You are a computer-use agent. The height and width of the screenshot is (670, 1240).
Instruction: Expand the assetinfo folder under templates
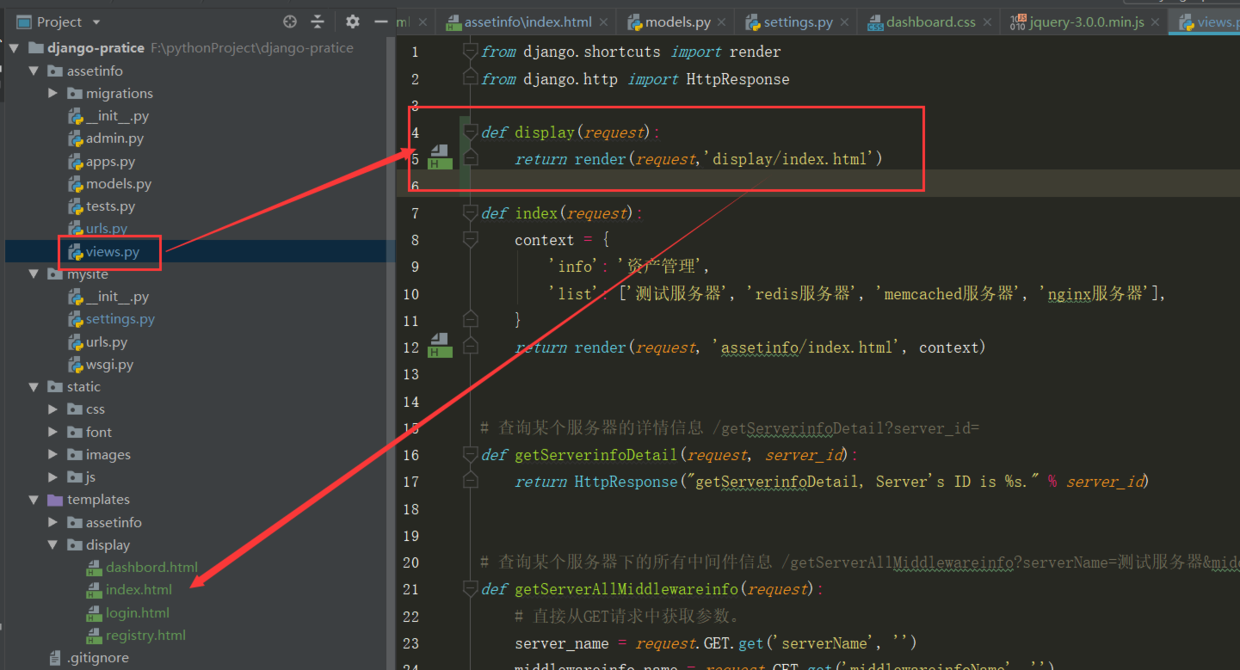coord(54,522)
